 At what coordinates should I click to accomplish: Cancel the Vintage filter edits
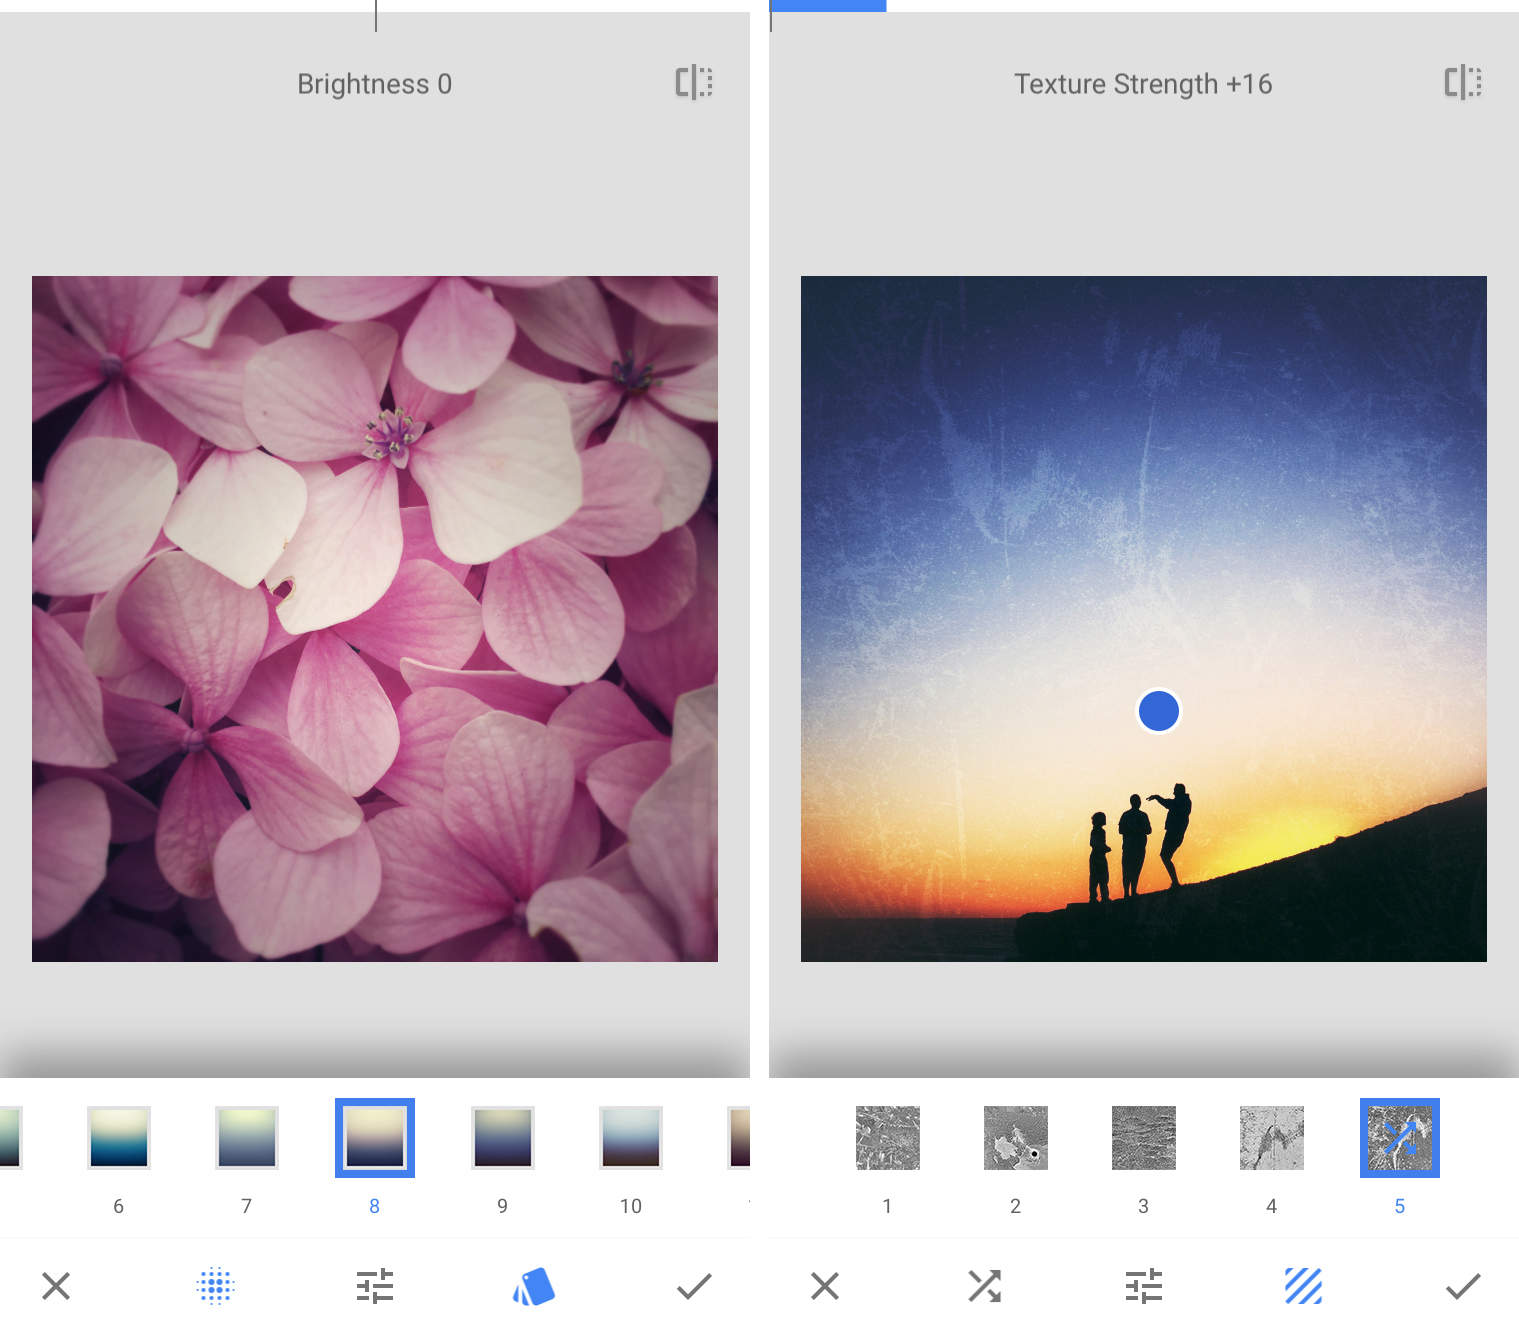(x=55, y=1286)
